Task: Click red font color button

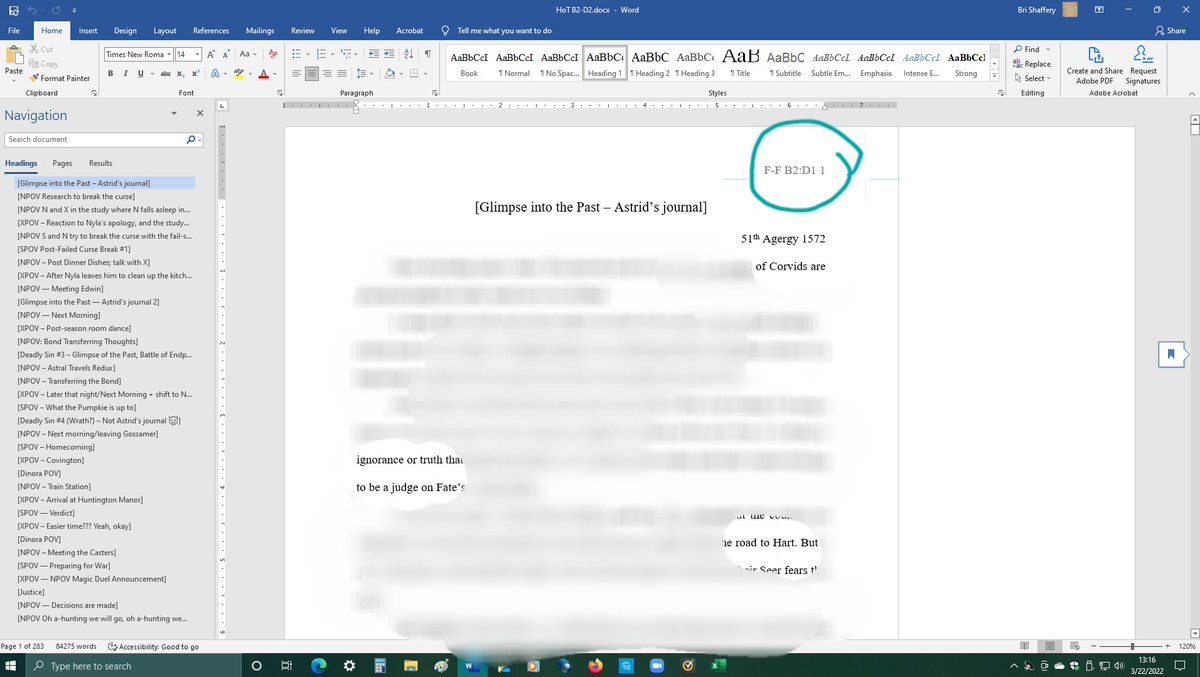Action: (264, 74)
